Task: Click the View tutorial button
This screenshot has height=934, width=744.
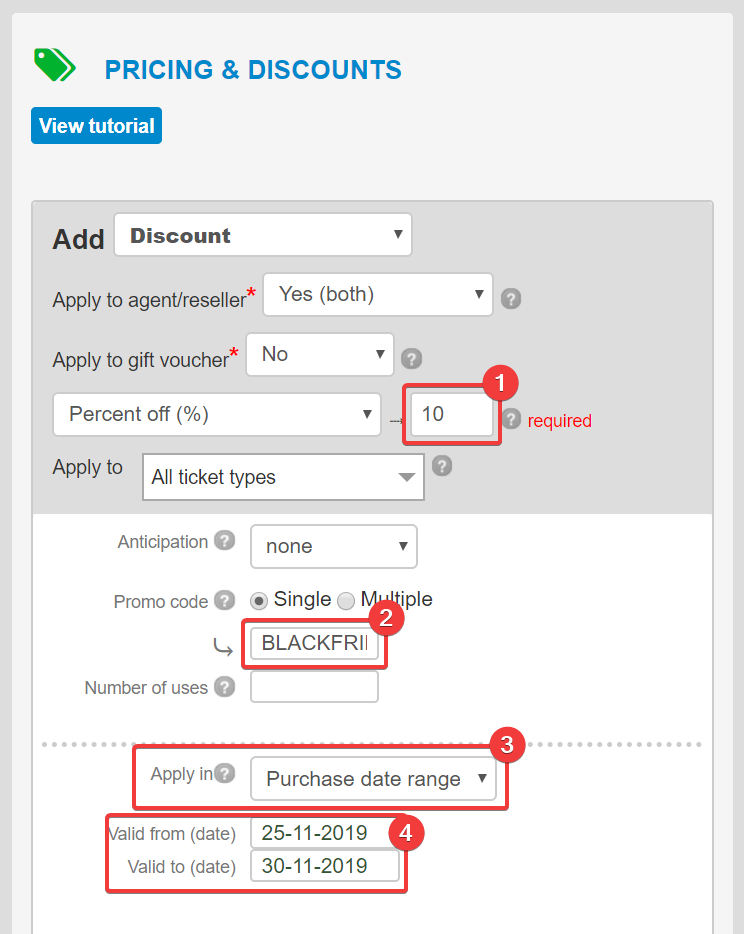Action: click(x=96, y=126)
